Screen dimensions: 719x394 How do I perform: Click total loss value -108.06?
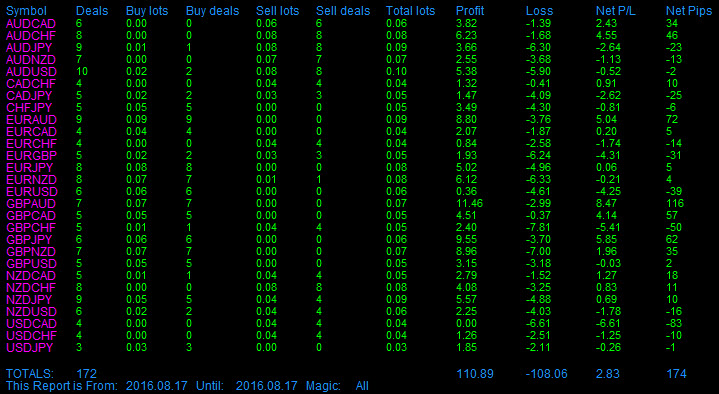tap(547, 374)
